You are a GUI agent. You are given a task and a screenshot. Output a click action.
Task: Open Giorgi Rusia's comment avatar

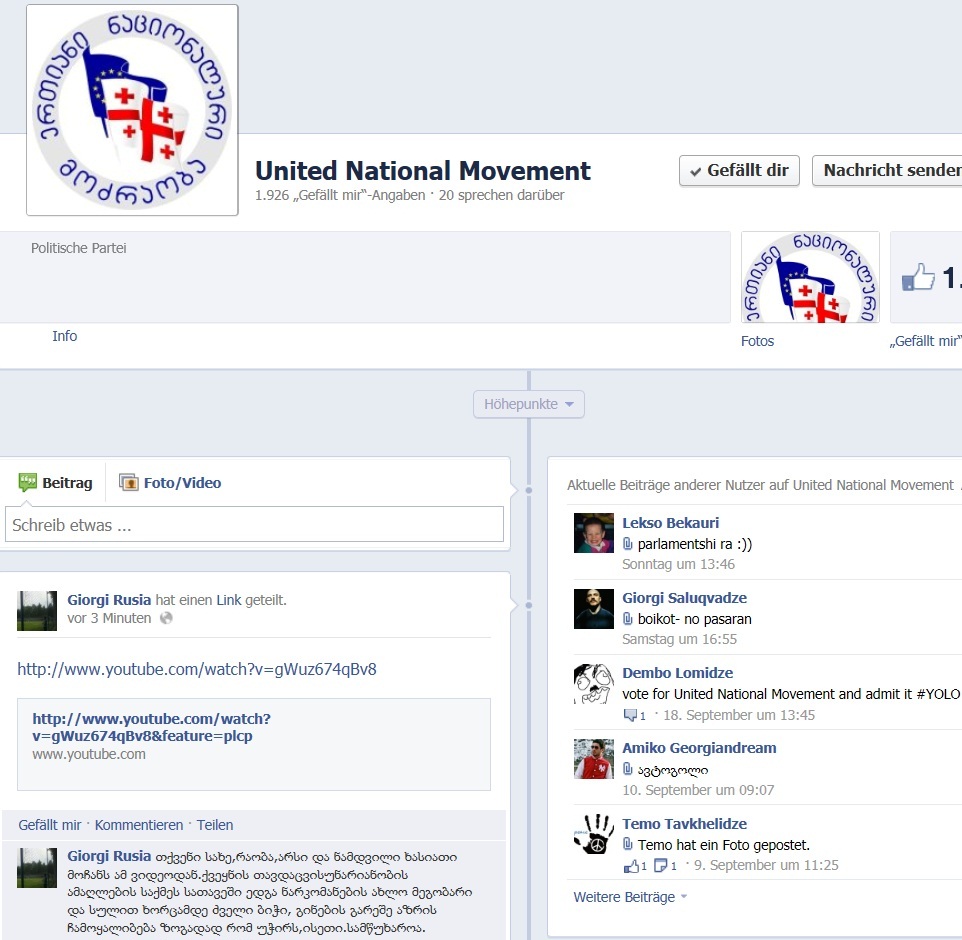click(37, 868)
